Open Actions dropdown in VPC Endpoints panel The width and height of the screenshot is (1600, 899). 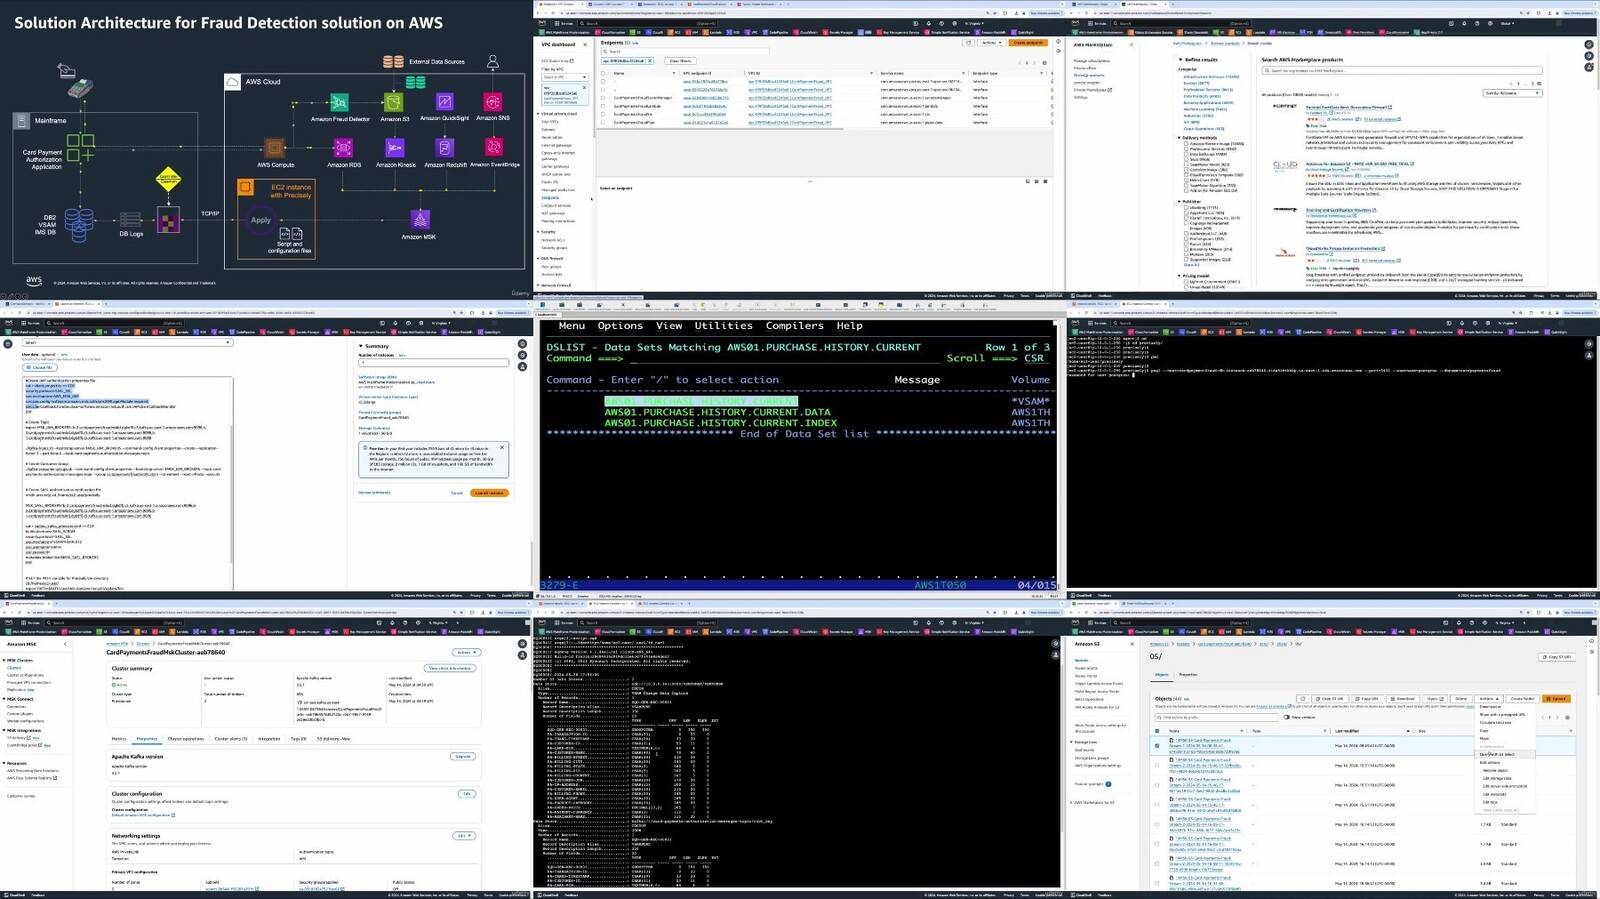[x=990, y=43]
